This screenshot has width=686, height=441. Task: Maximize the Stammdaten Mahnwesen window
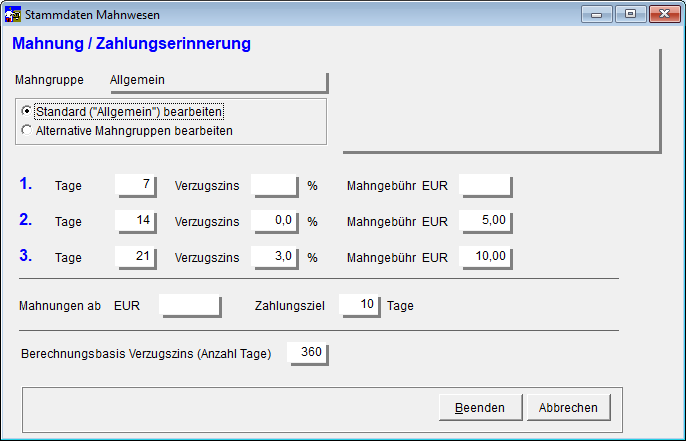tap(630, 14)
